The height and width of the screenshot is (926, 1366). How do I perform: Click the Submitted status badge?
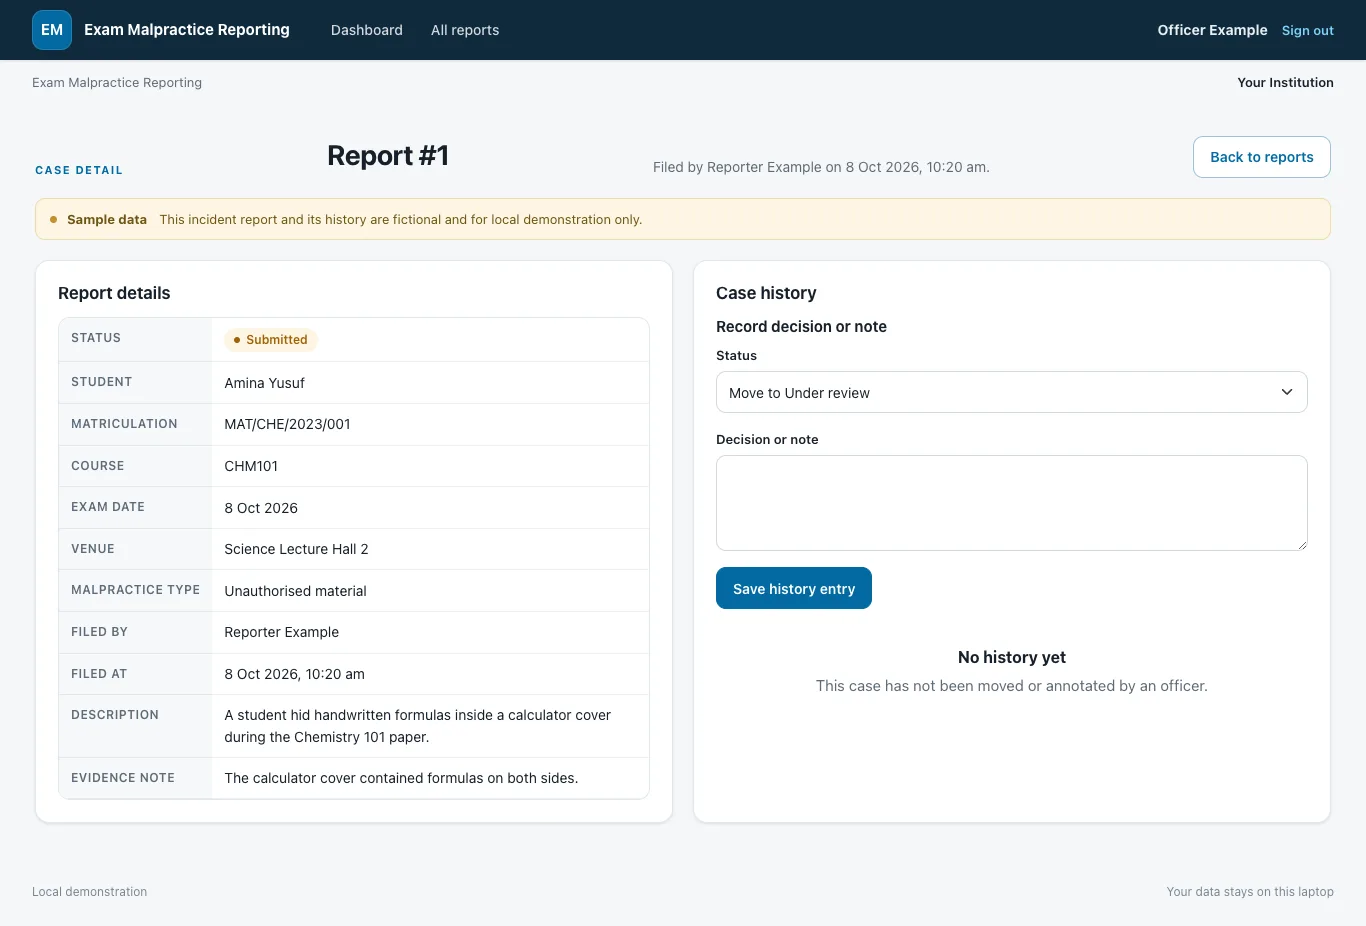[x=271, y=340]
